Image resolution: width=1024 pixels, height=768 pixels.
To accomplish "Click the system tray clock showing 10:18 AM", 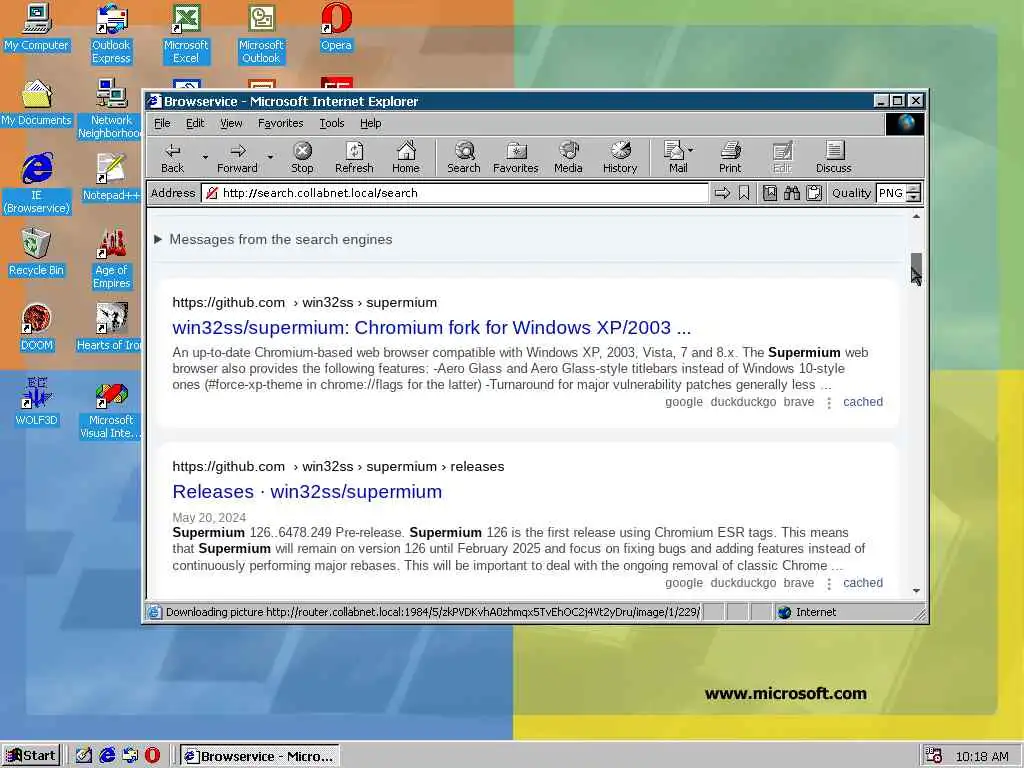I will [x=982, y=756].
